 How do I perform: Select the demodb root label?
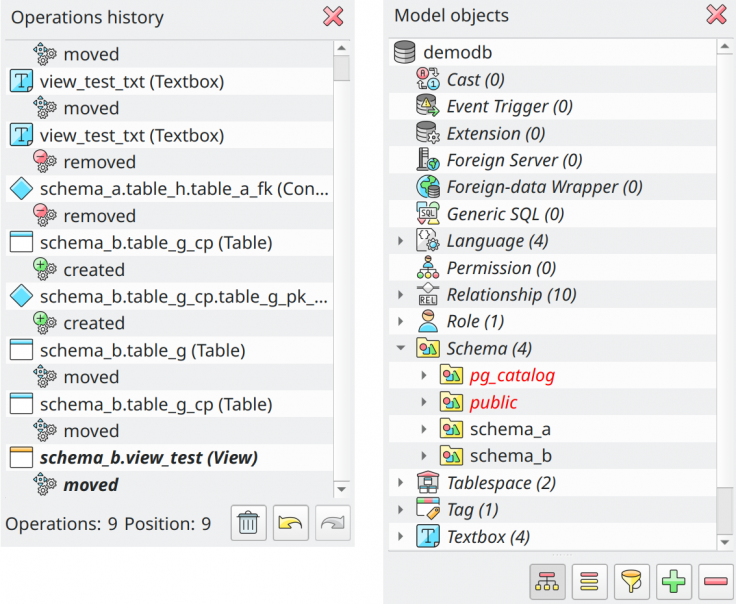coord(458,52)
